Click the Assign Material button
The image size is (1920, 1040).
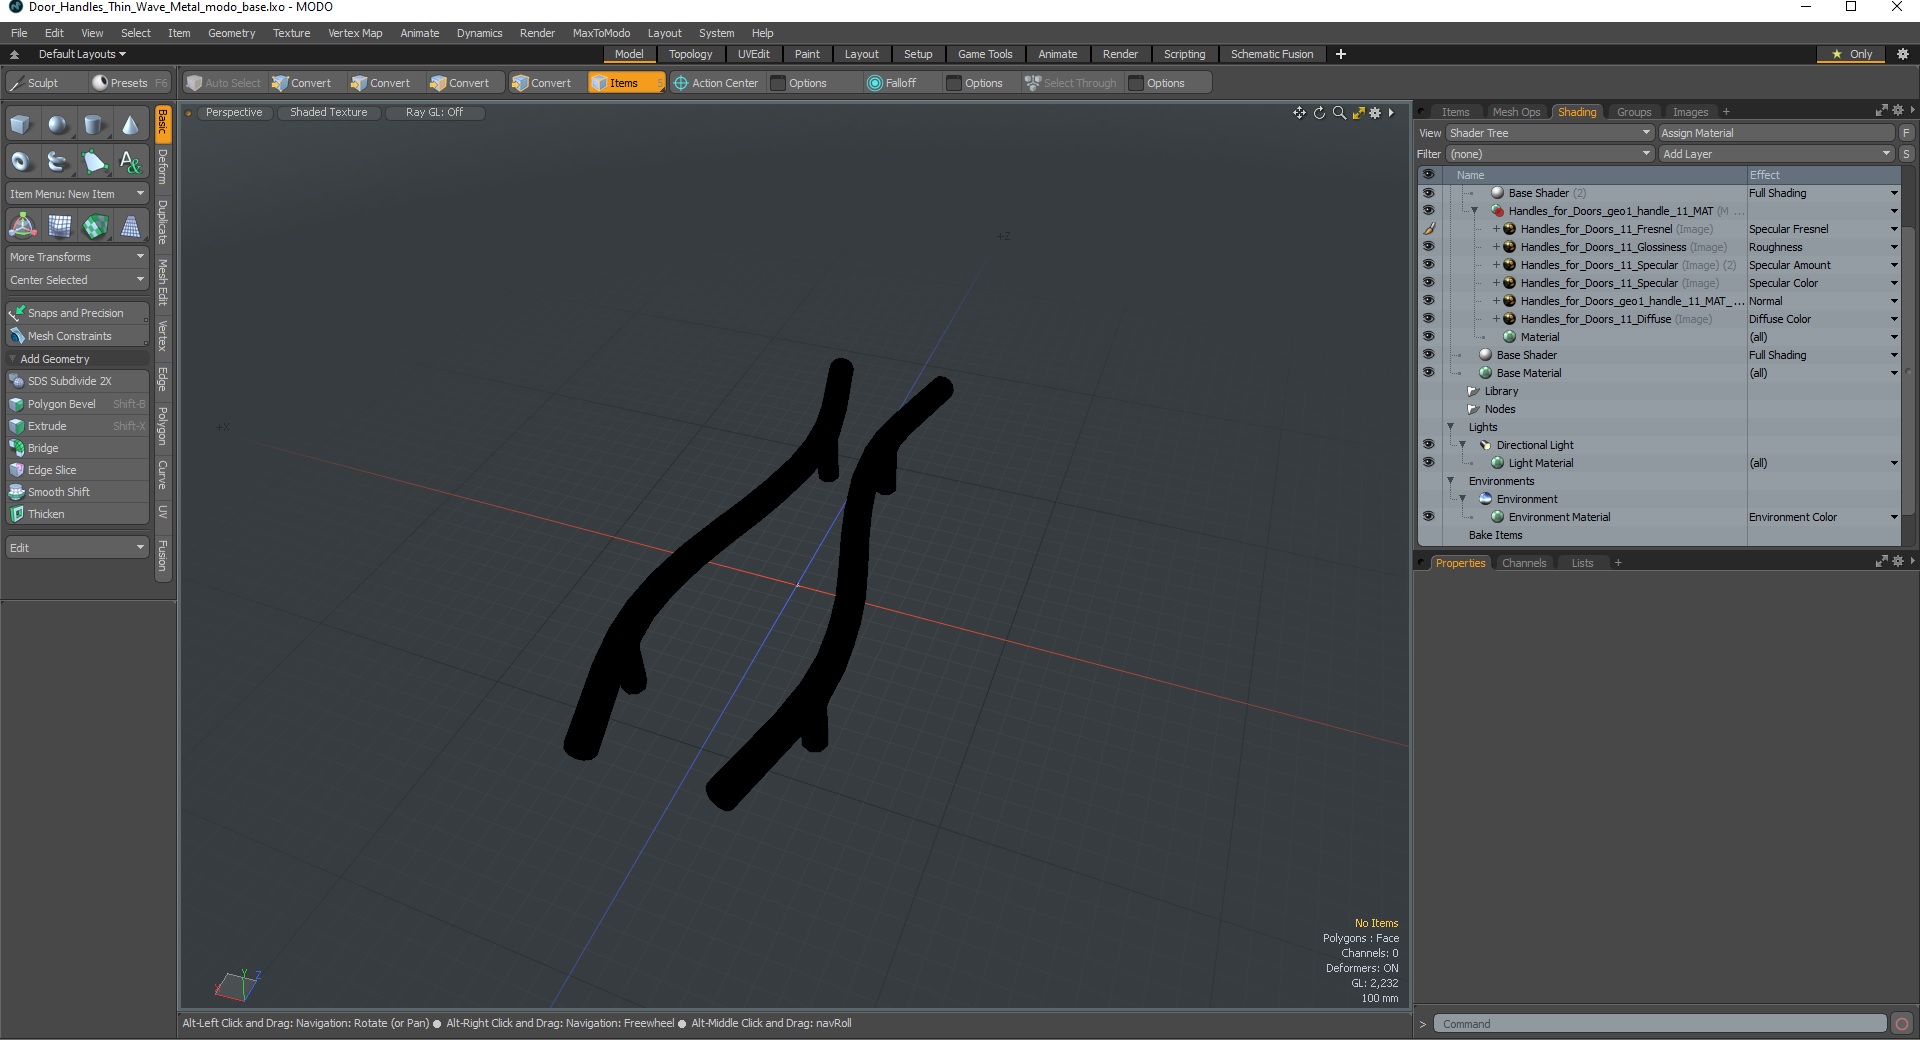1776,133
